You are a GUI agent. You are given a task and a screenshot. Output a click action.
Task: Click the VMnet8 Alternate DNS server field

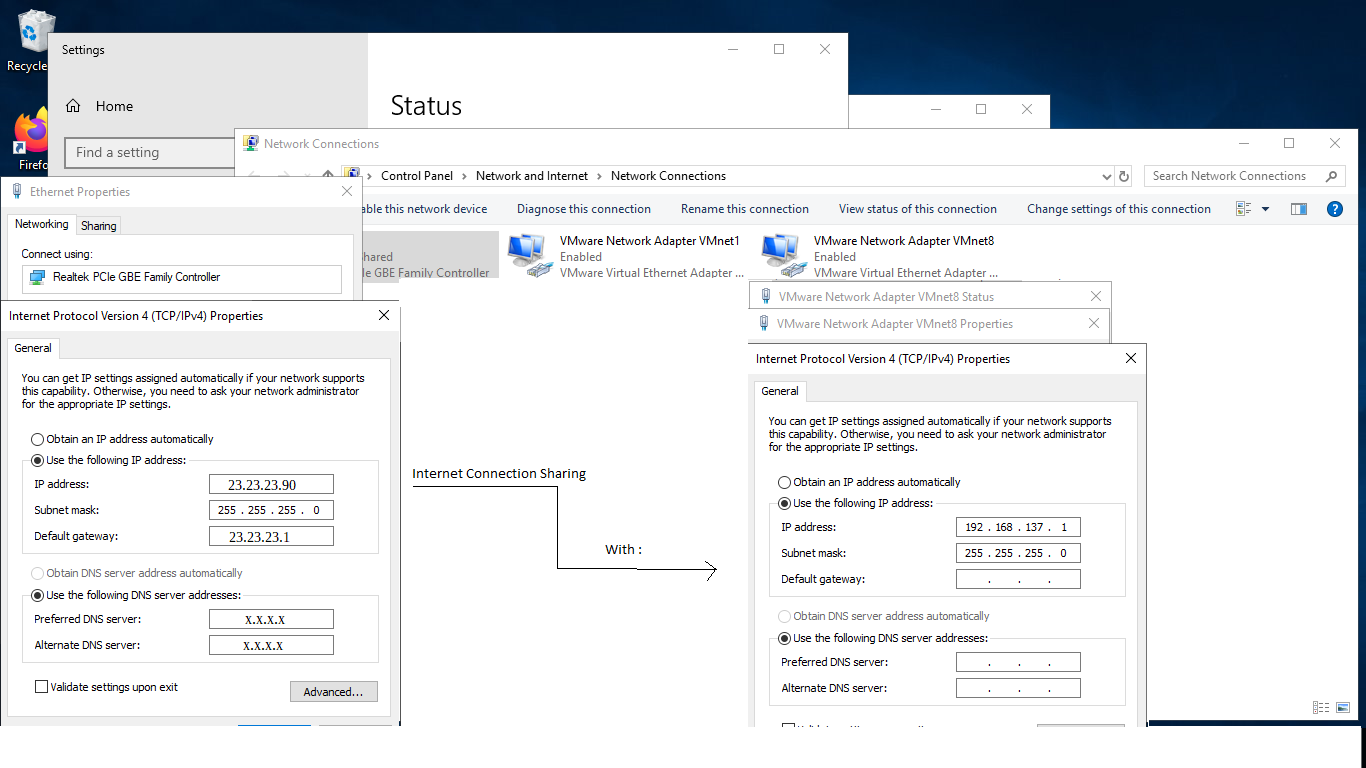[1018, 688]
